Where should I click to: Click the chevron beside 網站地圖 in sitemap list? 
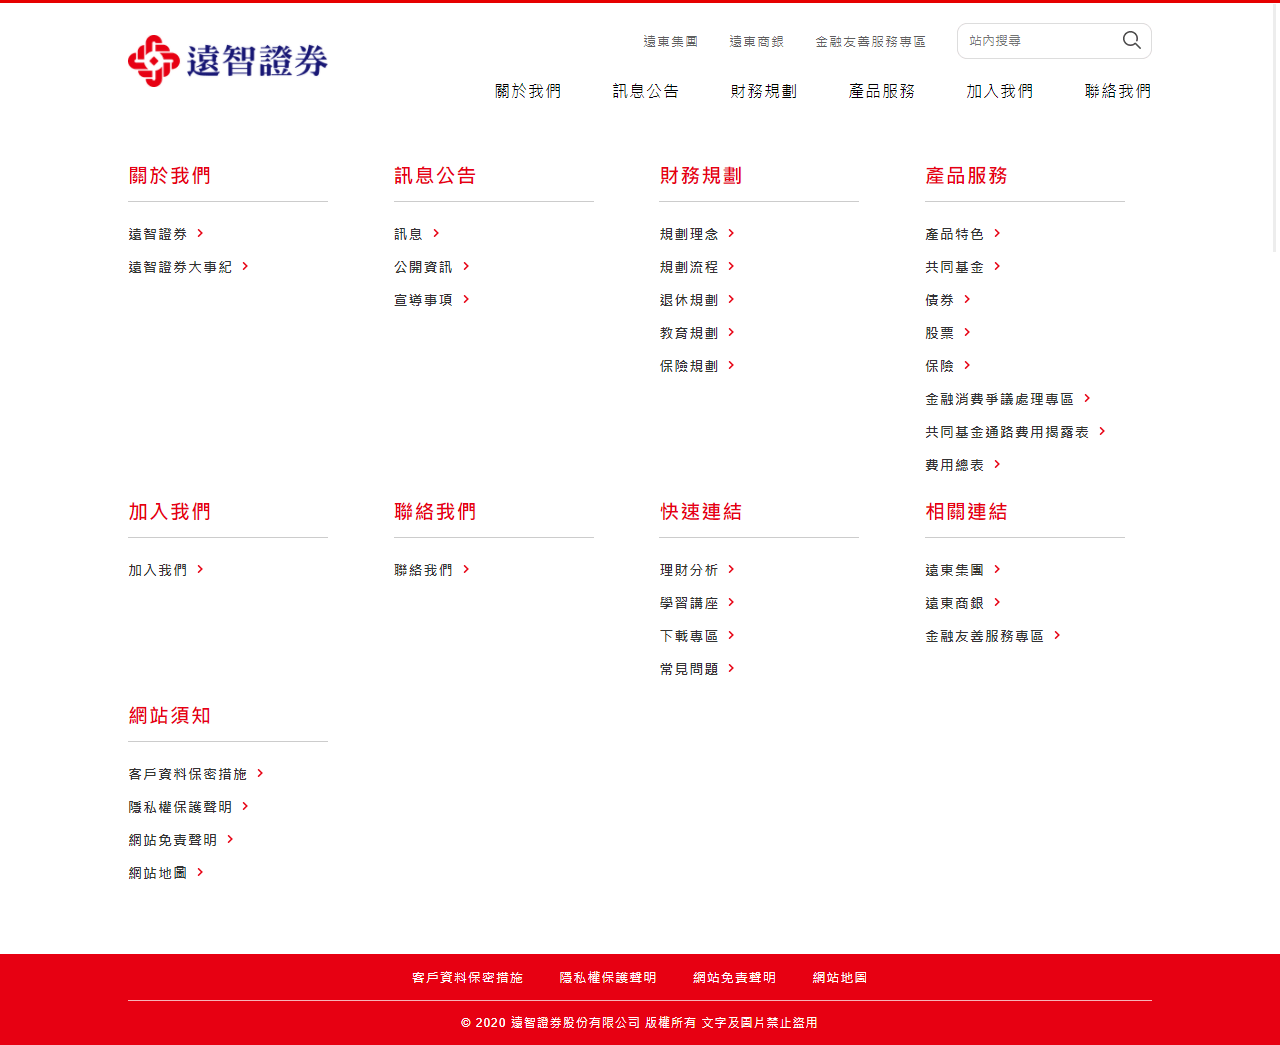(x=200, y=872)
